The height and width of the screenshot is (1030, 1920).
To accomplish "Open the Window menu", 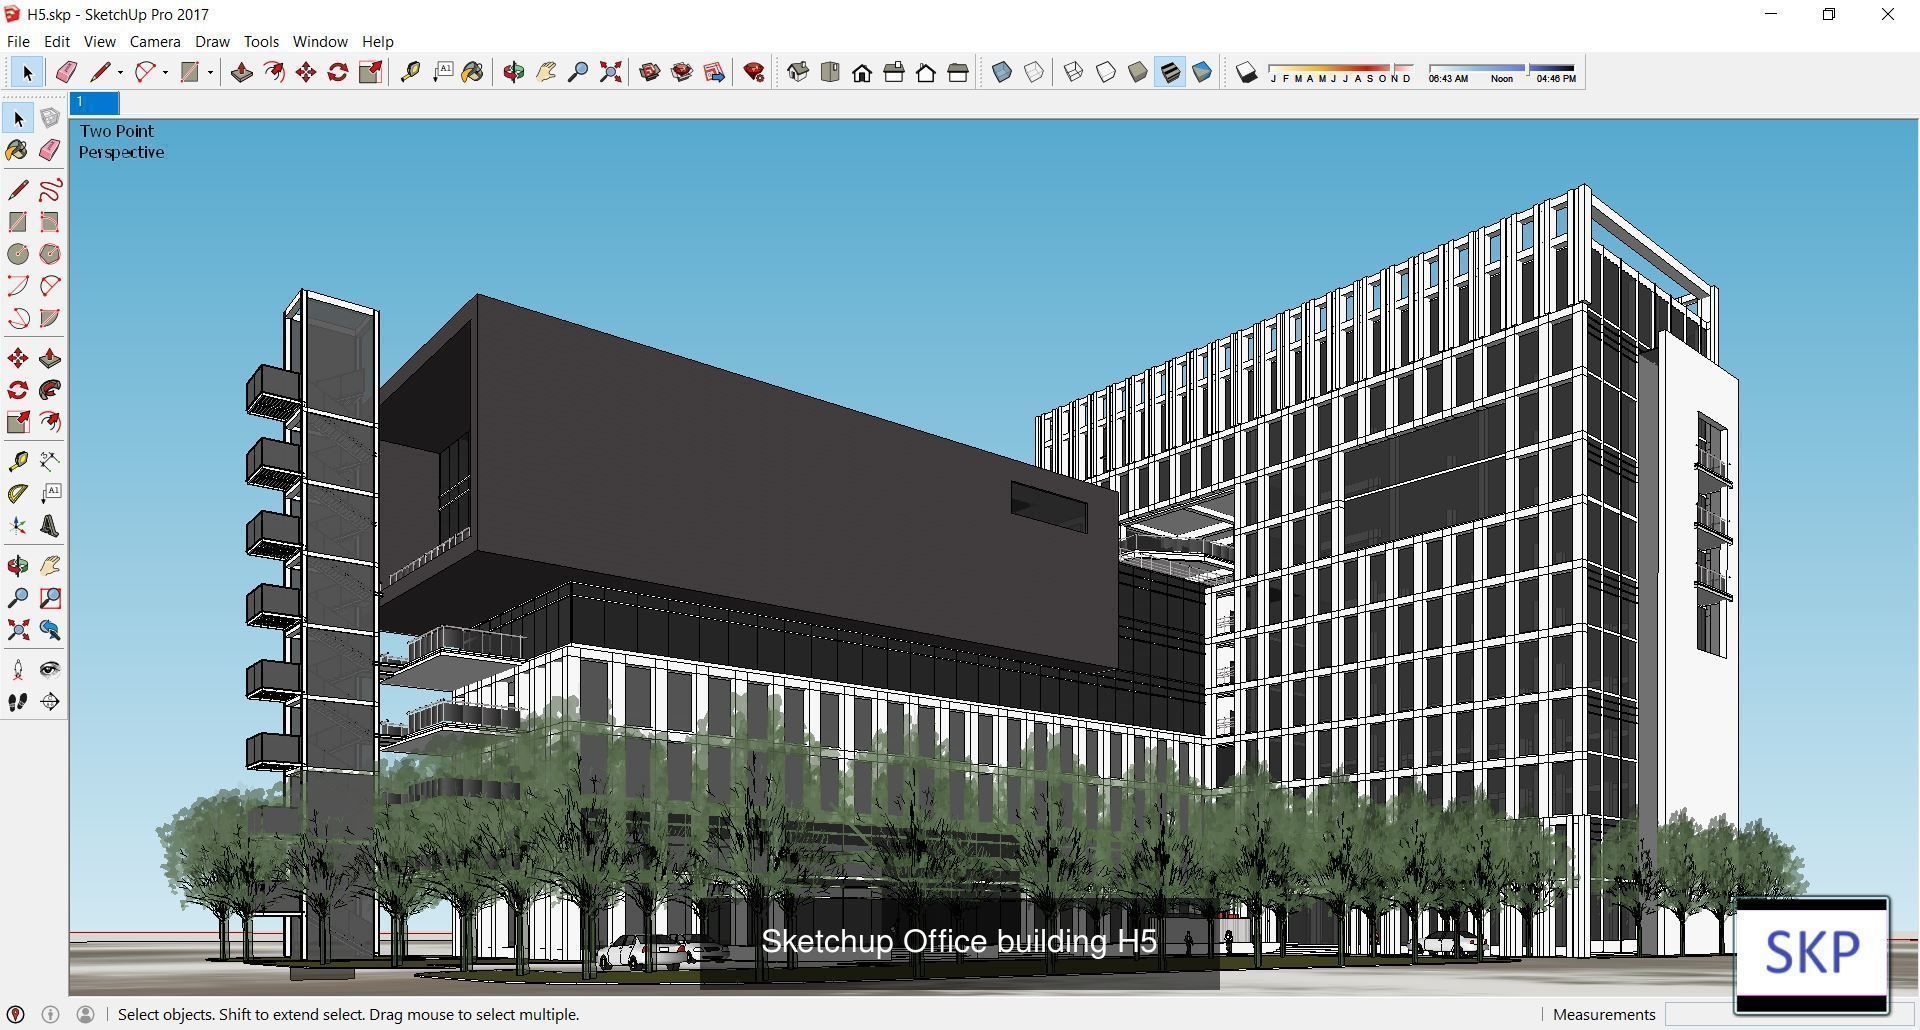I will 320,41.
